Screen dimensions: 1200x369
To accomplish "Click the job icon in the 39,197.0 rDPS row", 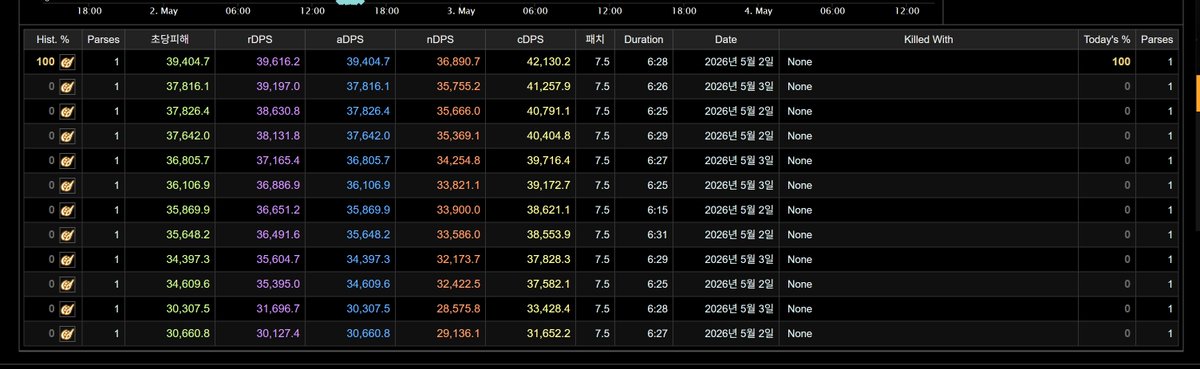I will tap(67, 86).
